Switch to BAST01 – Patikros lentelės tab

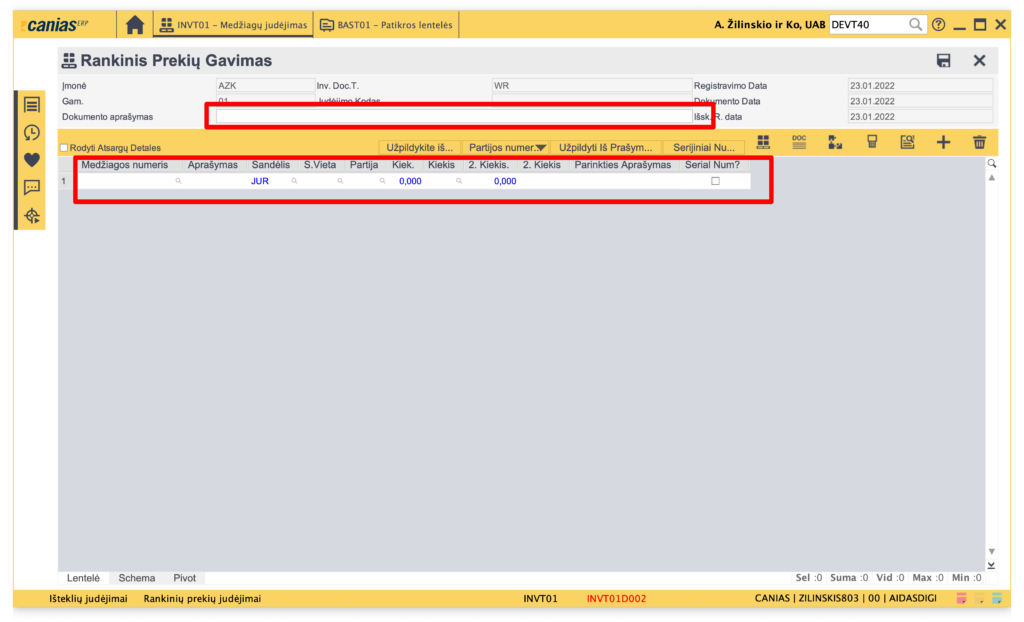tap(386, 25)
